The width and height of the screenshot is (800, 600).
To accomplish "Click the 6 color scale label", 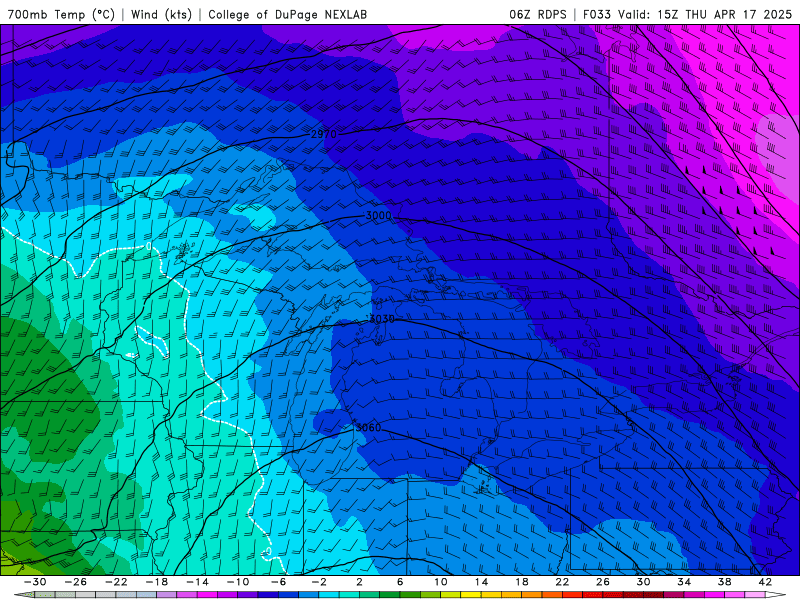I will click(x=400, y=582).
